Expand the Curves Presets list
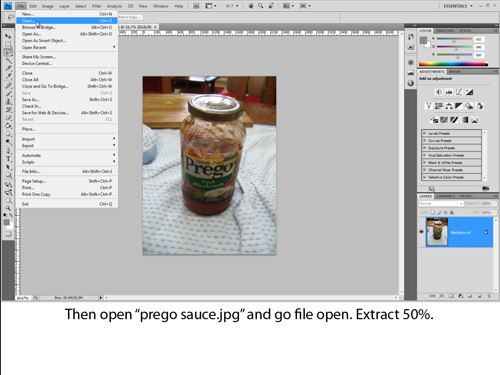This screenshot has width=500, height=375. pyautogui.click(x=452, y=141)
